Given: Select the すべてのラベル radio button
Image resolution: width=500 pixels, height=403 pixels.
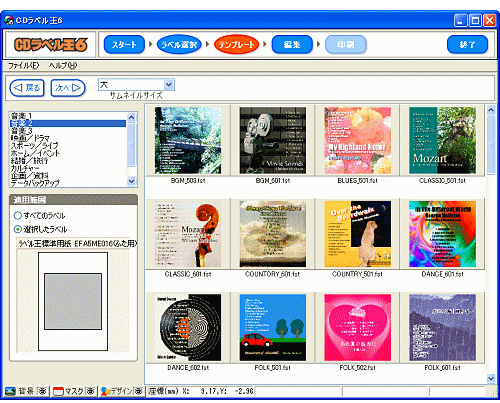Looking at the screenshot, I should (x=18, y=215).
